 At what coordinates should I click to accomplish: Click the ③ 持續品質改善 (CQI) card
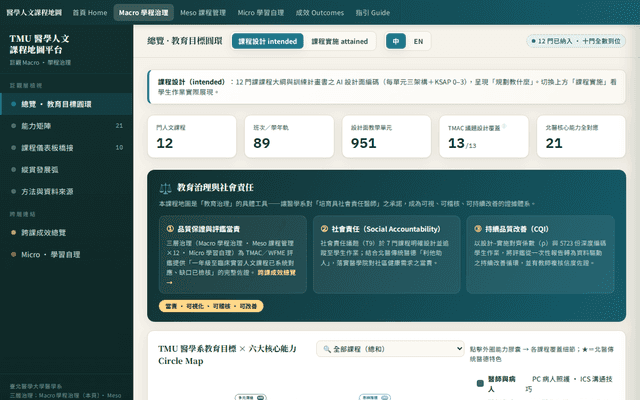(x=540, y=254)
